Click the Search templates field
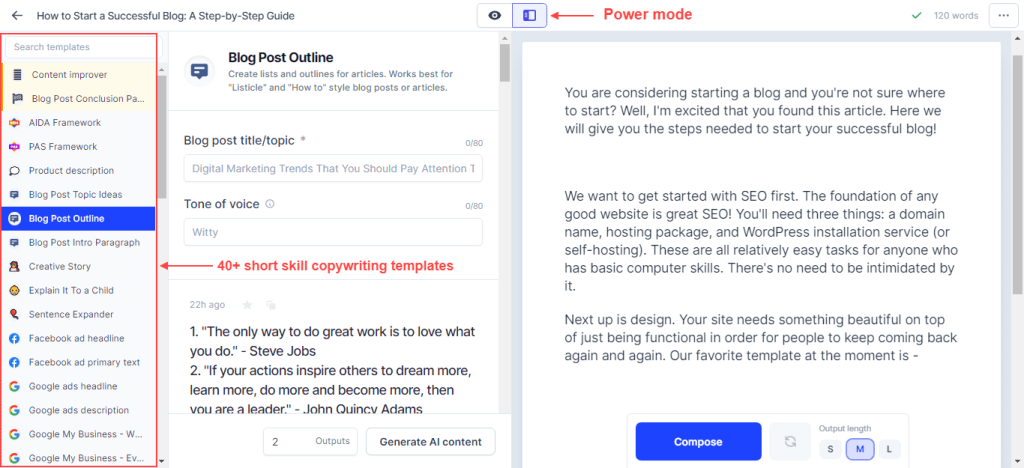1024x468 pixels. [x=80, y=47]
